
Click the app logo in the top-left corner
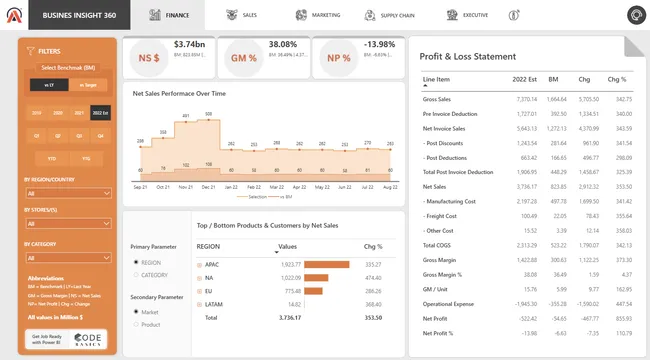(14, 15)
